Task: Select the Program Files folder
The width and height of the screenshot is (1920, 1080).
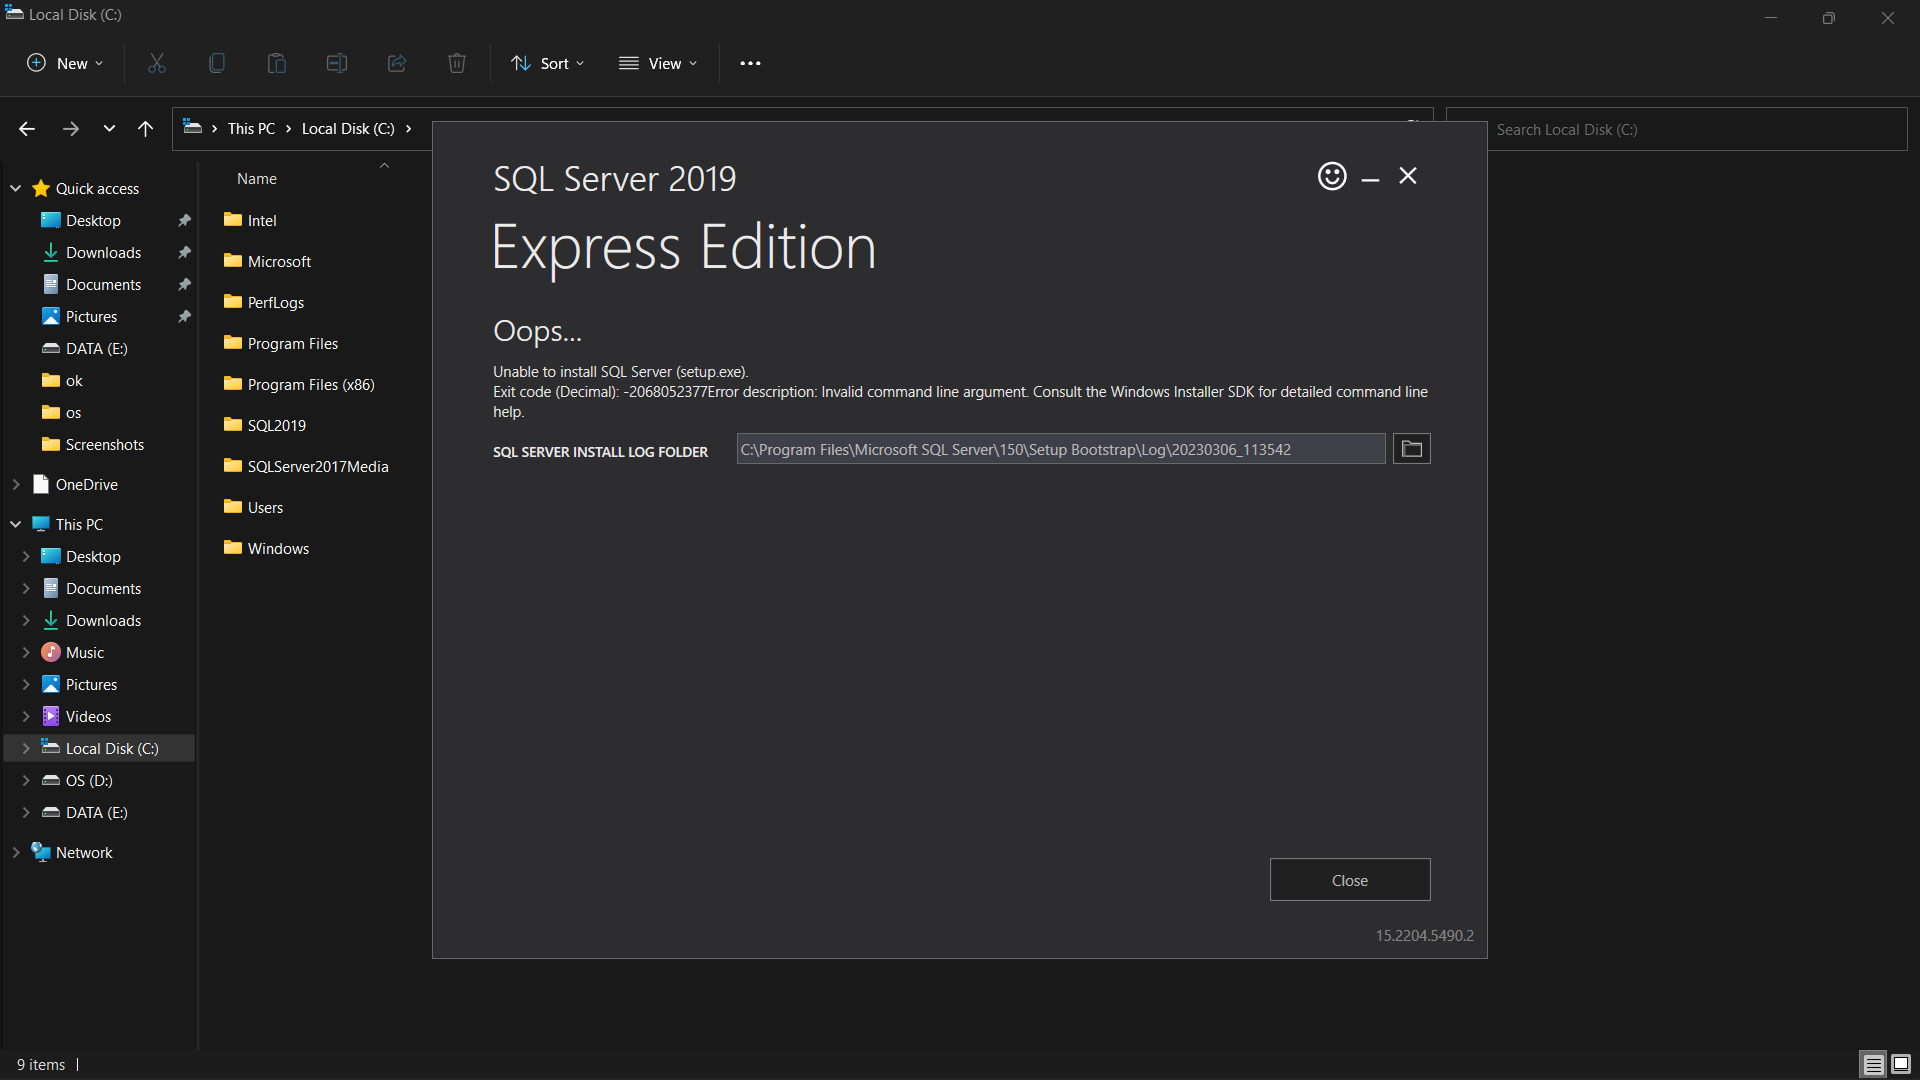Action: point(293,343)
